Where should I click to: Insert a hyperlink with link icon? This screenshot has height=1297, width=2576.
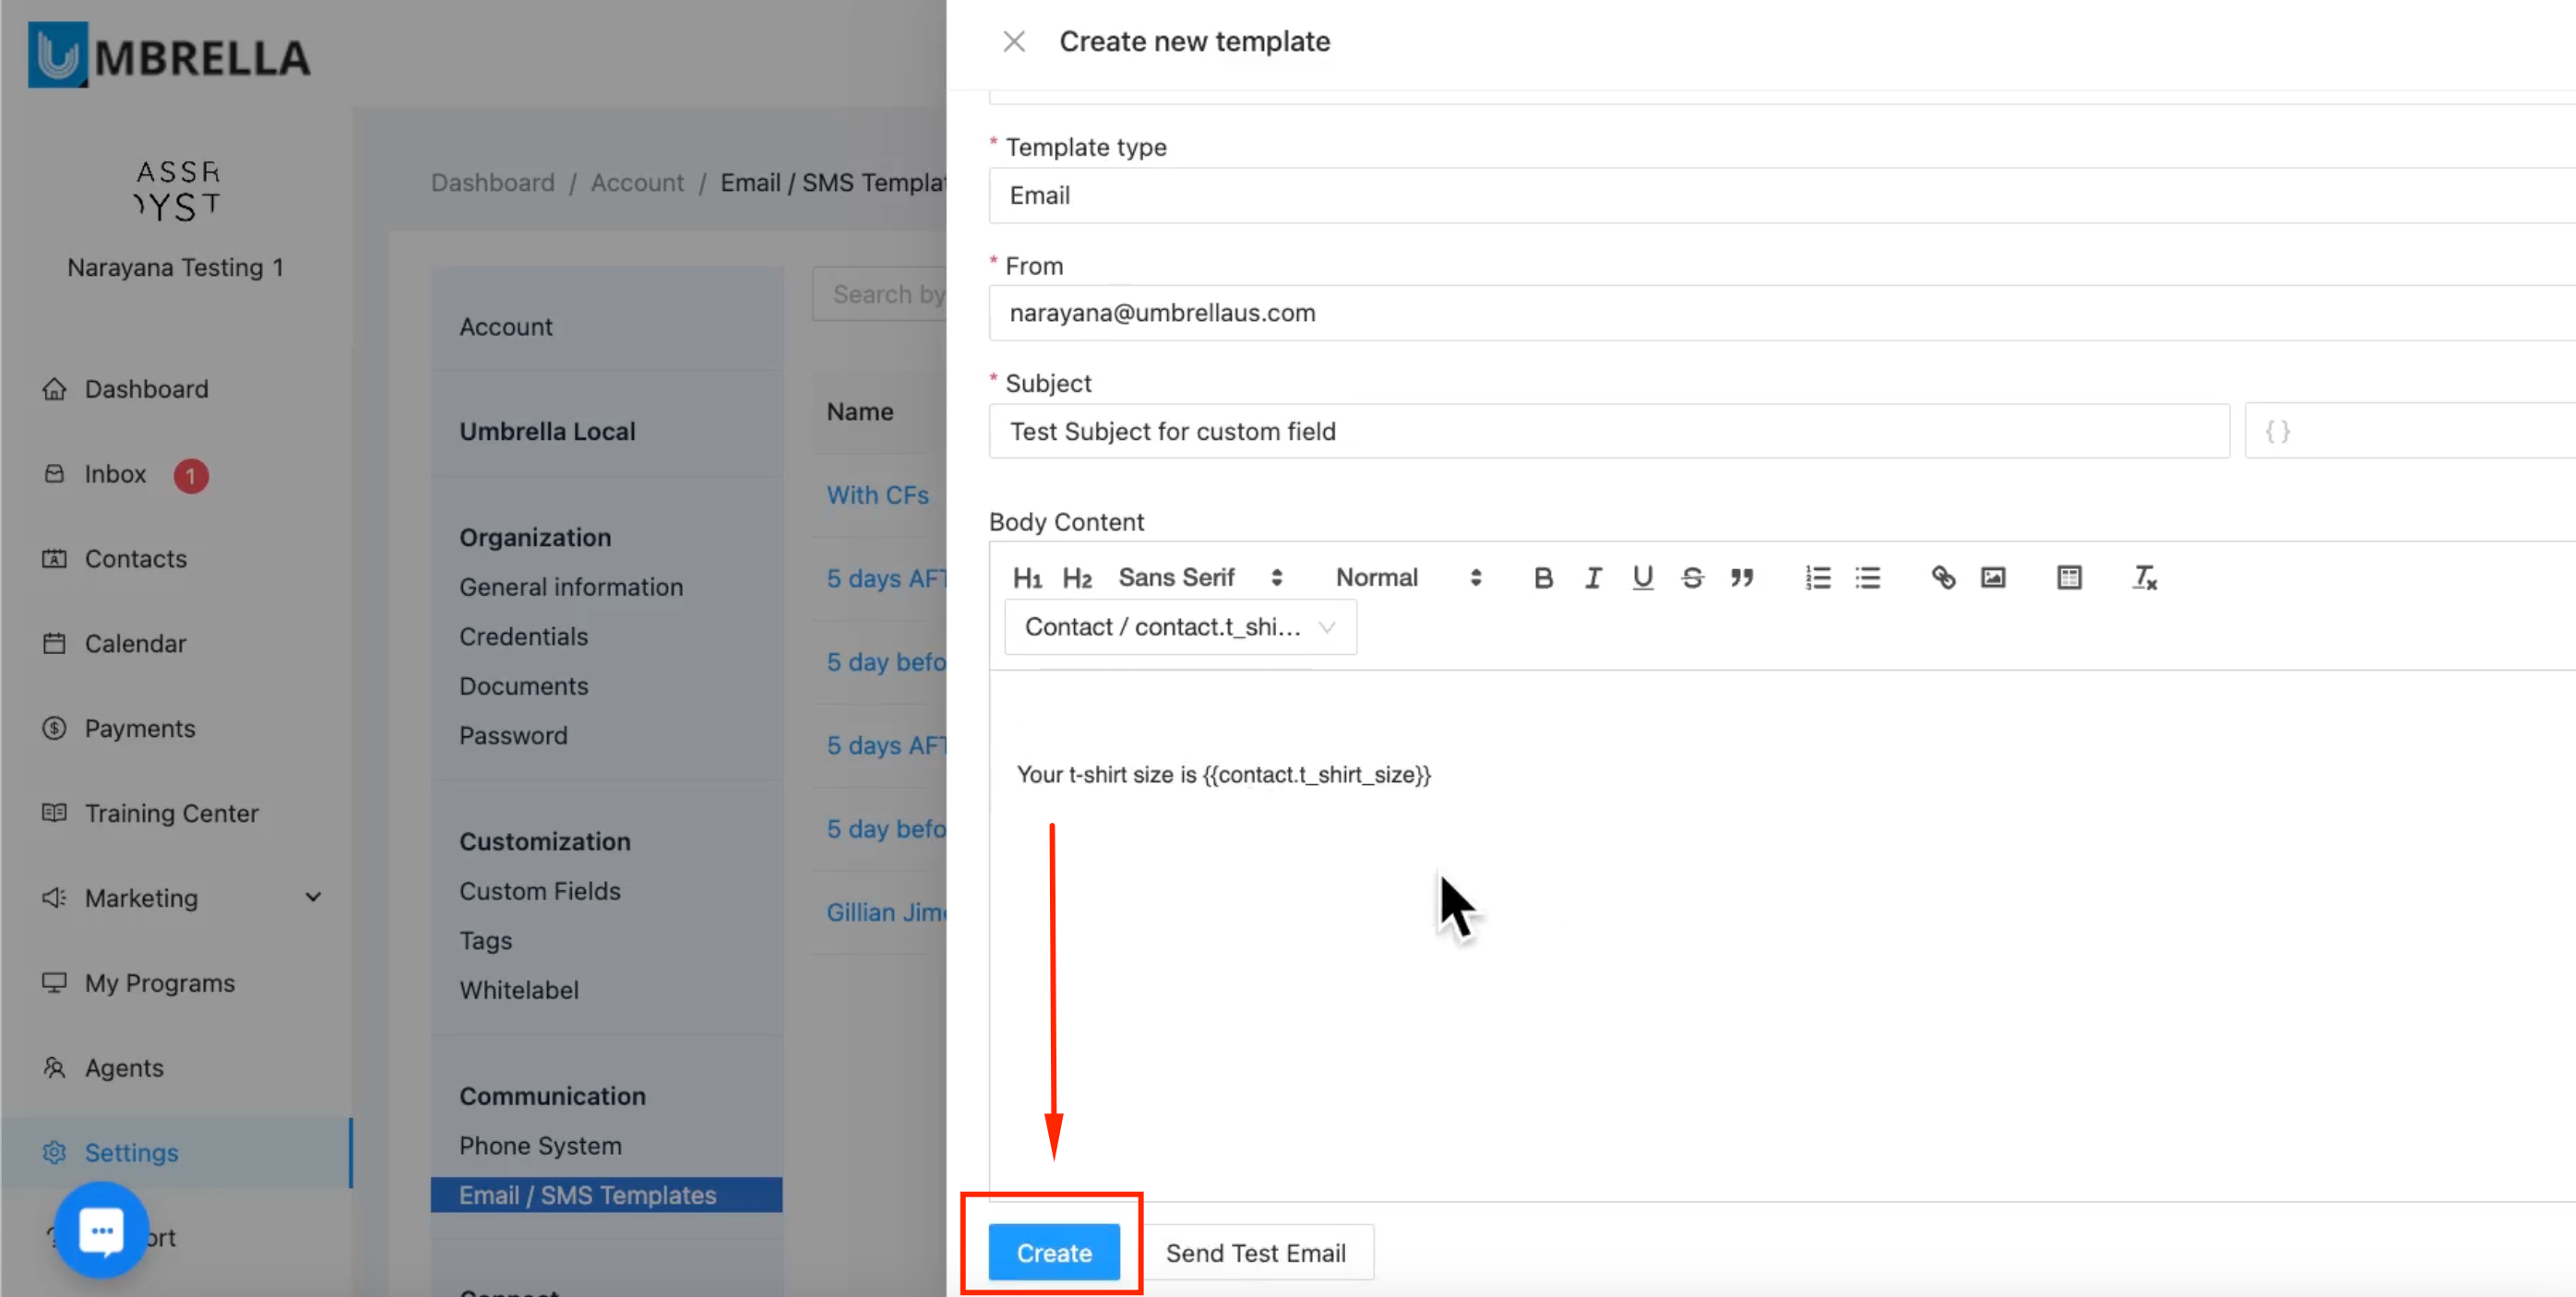1943,578
